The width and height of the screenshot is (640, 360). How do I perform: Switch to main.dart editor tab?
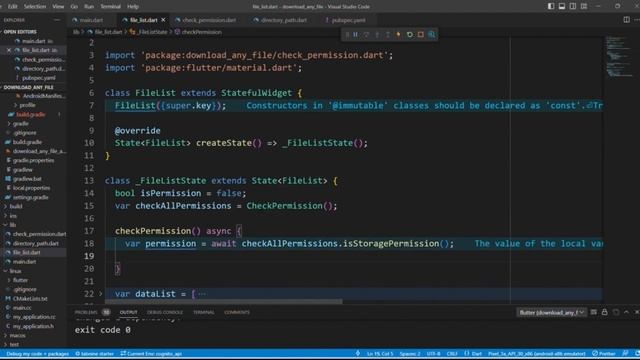[91, 20]
